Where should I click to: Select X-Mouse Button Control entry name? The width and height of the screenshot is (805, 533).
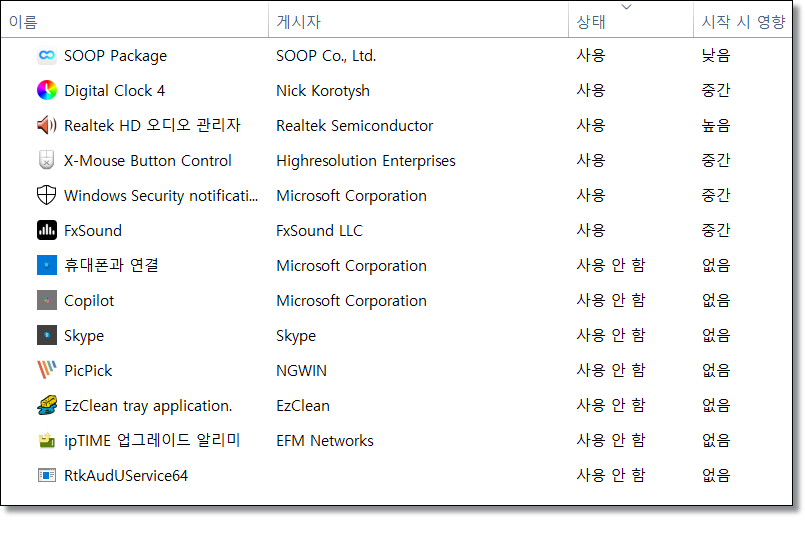[x=148, y=160]
